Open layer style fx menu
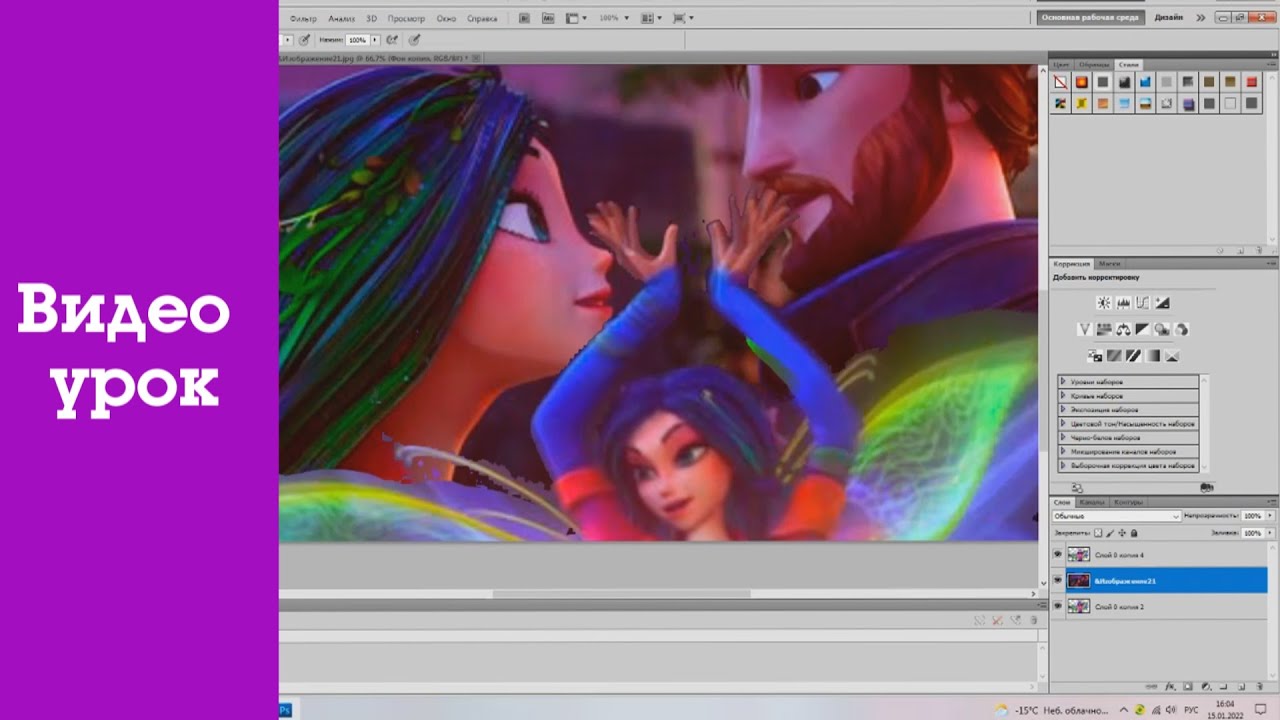The width and height of the screenshot is (1280, 720). click(x=1170, y=687)
